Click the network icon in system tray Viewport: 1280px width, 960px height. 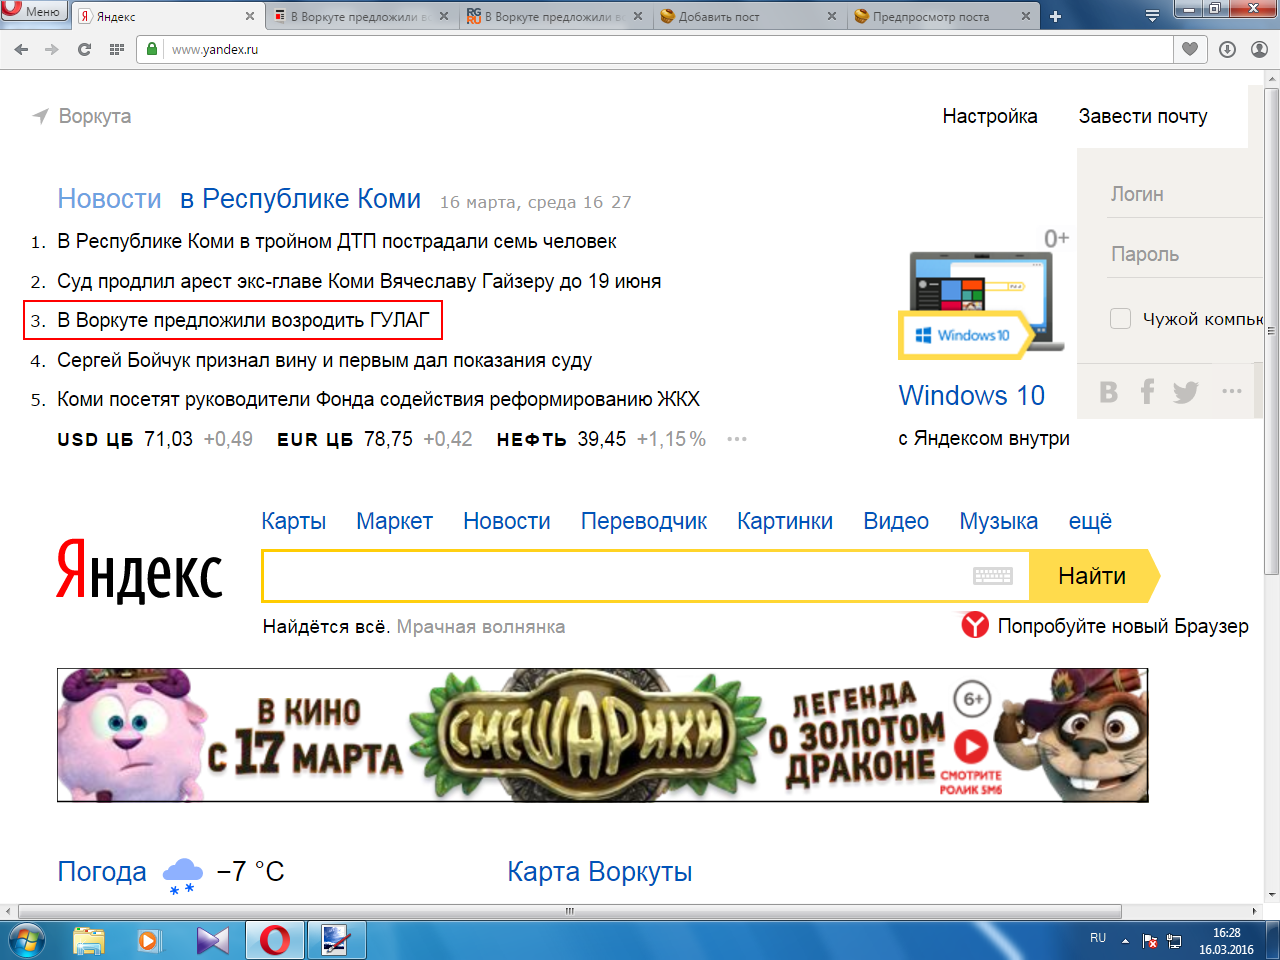[x=1174, y=941]
